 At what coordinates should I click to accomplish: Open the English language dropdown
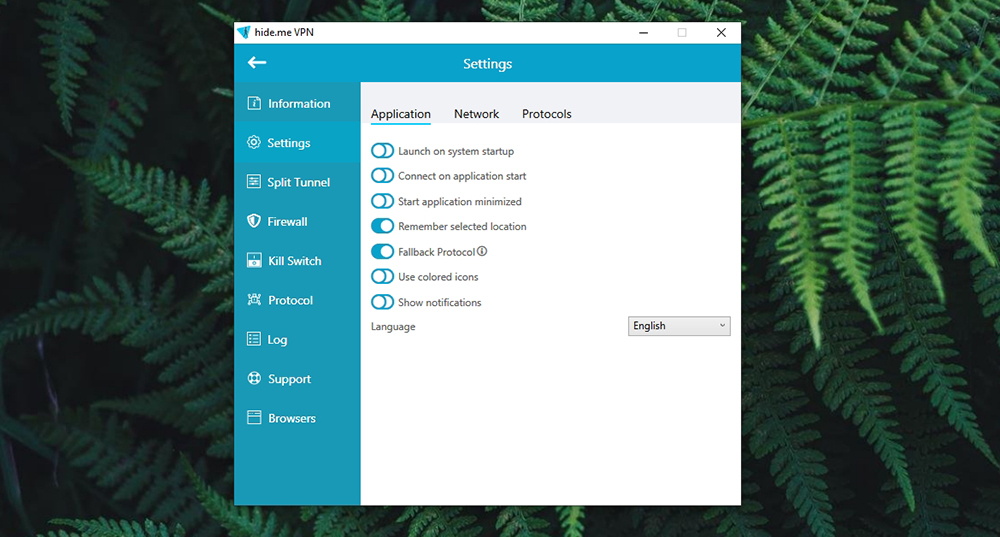pos(679,326)
